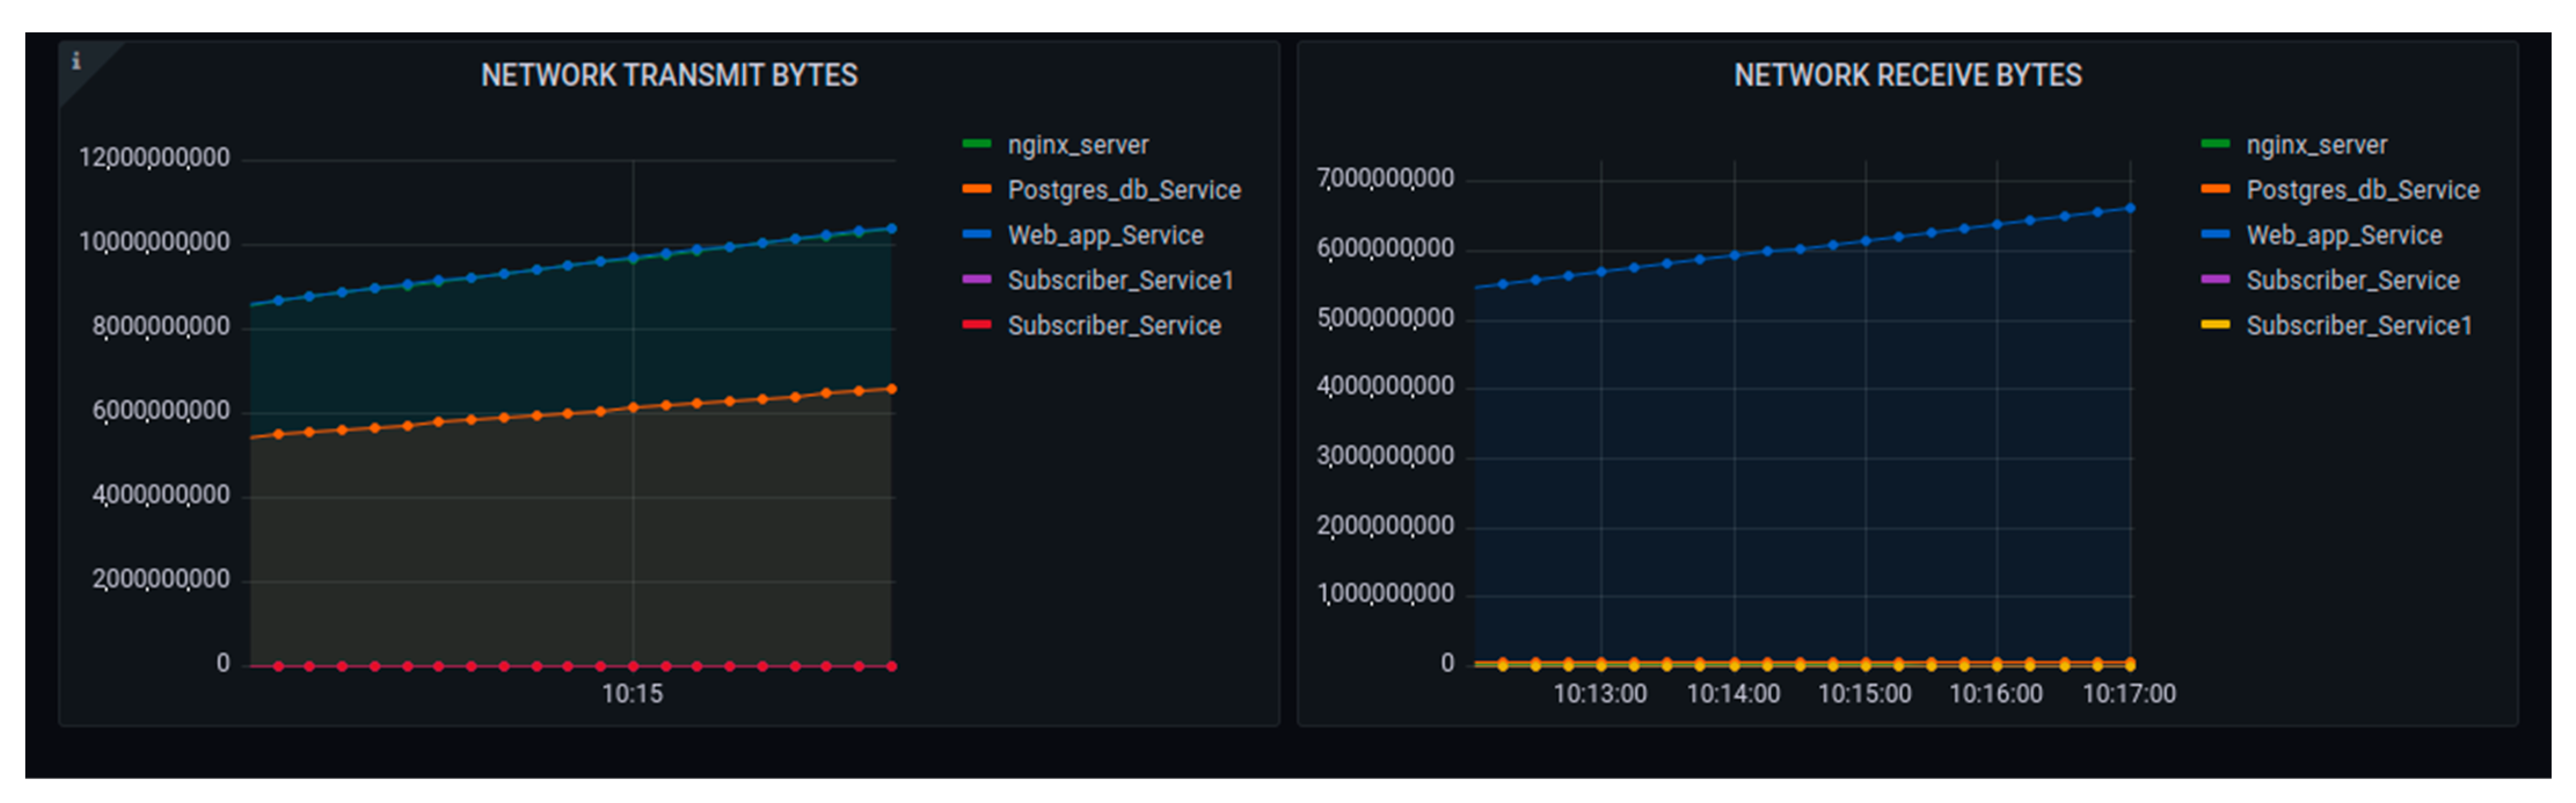
Task: Click blue Web_app_Service swatch in receive legend
Action: [x=2215, y=235]
